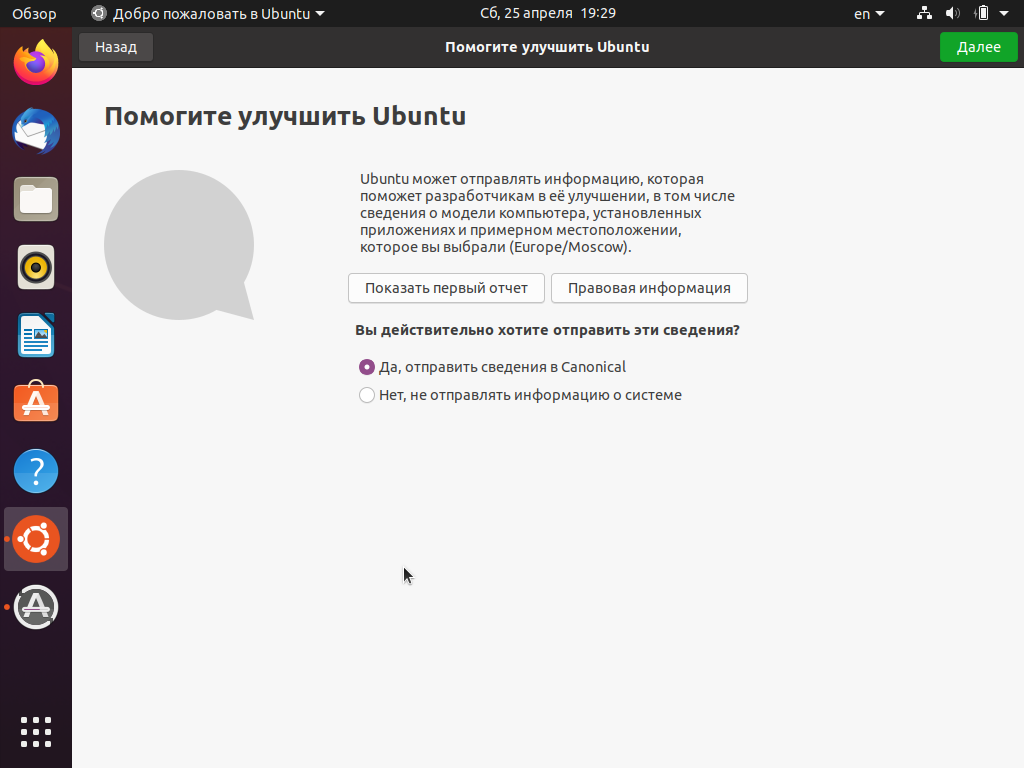This screenshot has height=768, width=1024.
Task: Open the Help question mark icon
Action: [36, 471]
